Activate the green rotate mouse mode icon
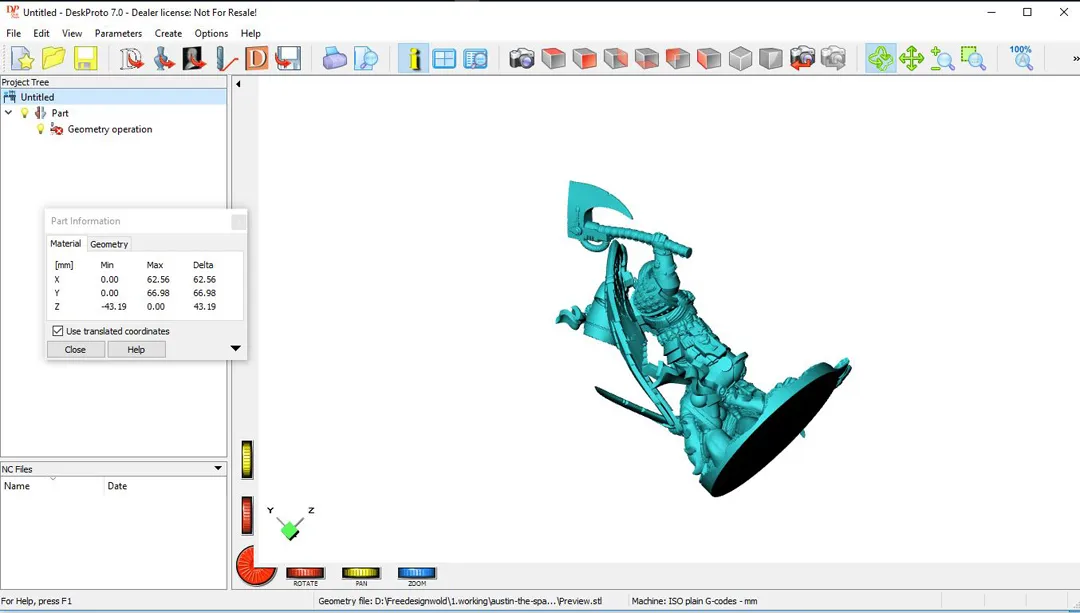Image resolution: width=1080 pixels, height=613 pixels. coord(880,59)
